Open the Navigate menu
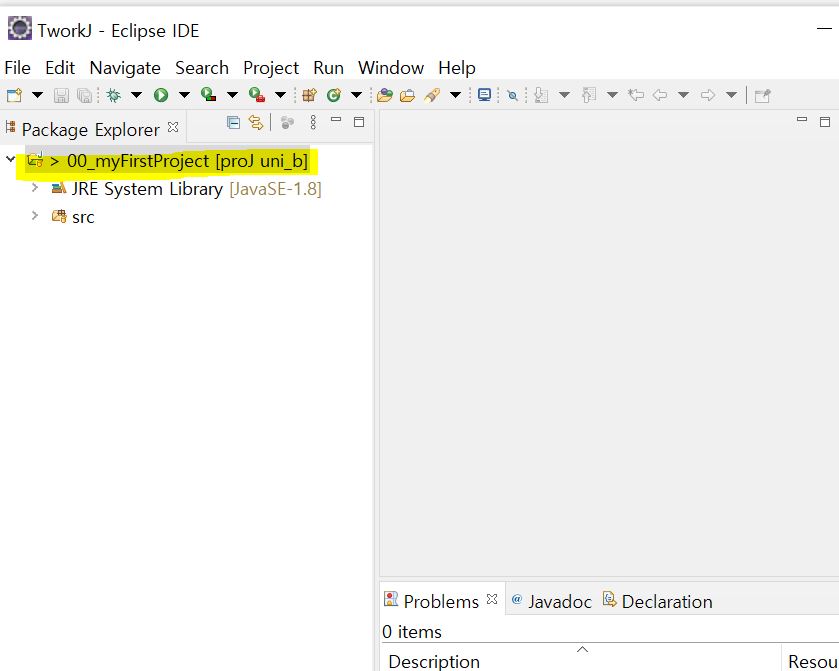The width and height of the screenshot is (839, 671). point(125,68)
